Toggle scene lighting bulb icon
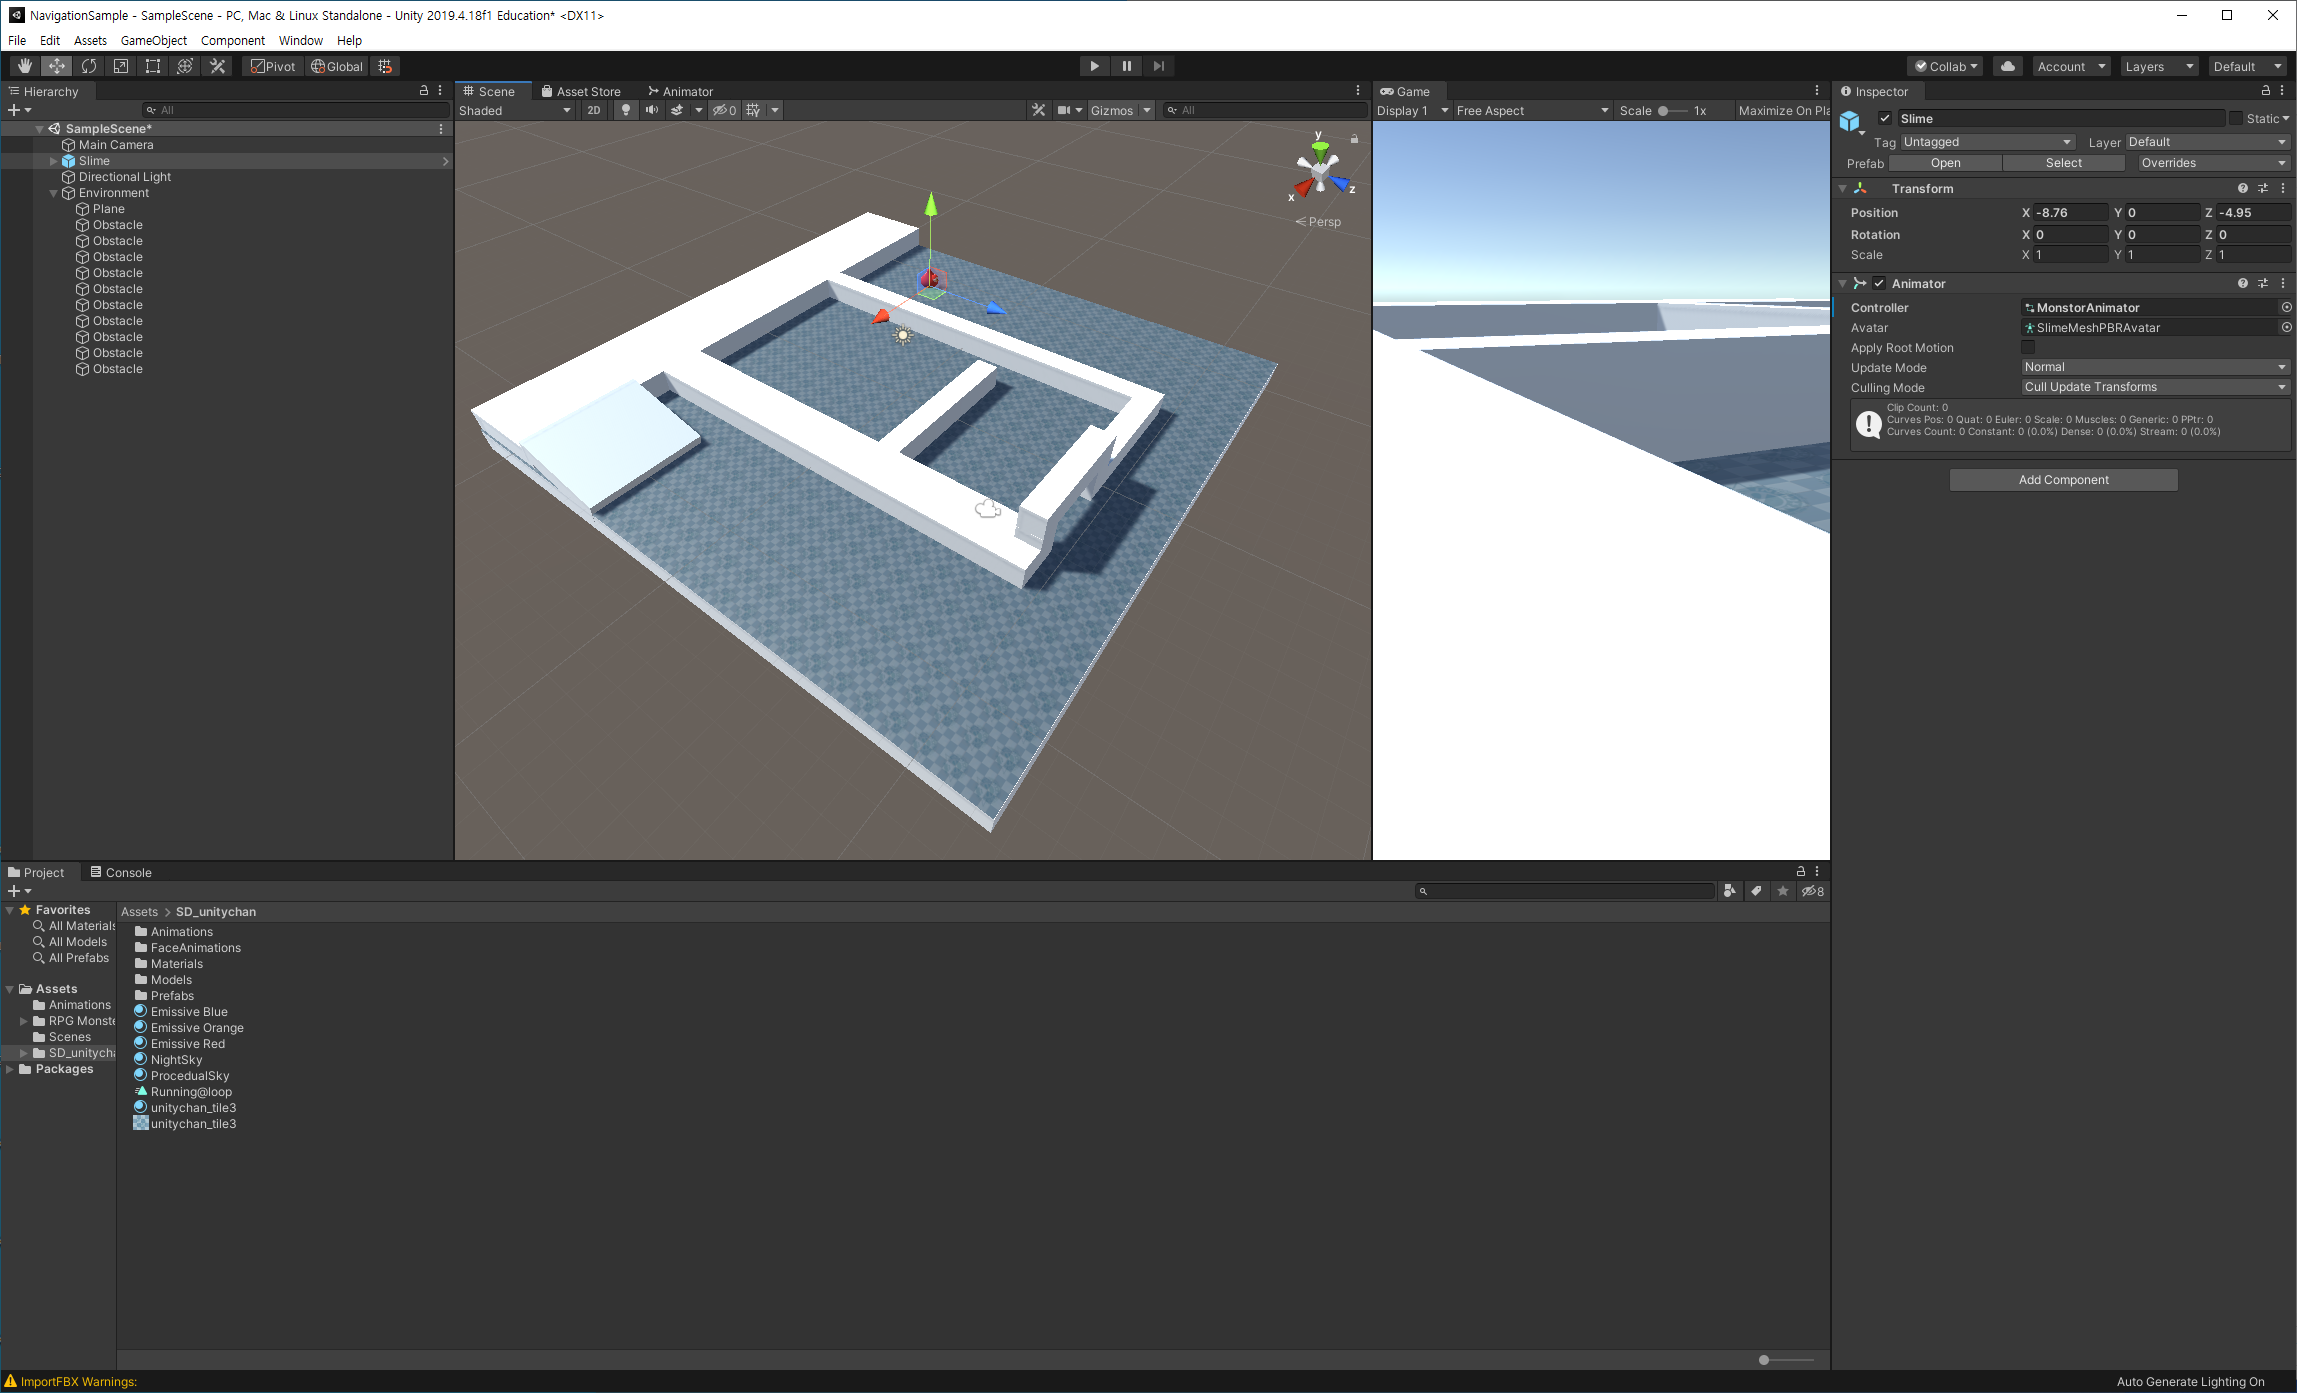Viewport: 2297px width, 1393px height. [626, 110]
